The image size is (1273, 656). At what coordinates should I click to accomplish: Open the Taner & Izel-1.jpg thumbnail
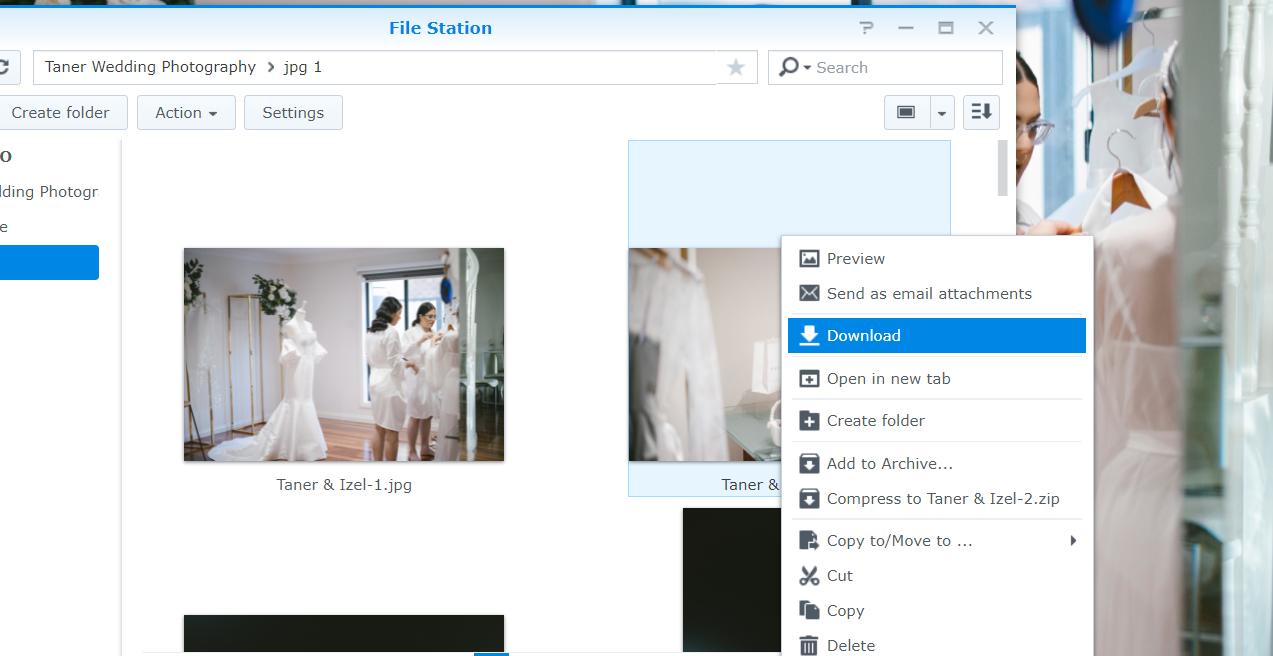[x=344, y=354]
